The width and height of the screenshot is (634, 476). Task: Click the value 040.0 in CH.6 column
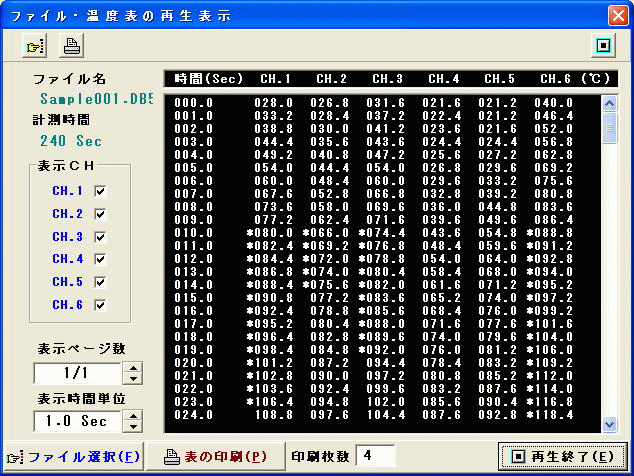(554, 103)
